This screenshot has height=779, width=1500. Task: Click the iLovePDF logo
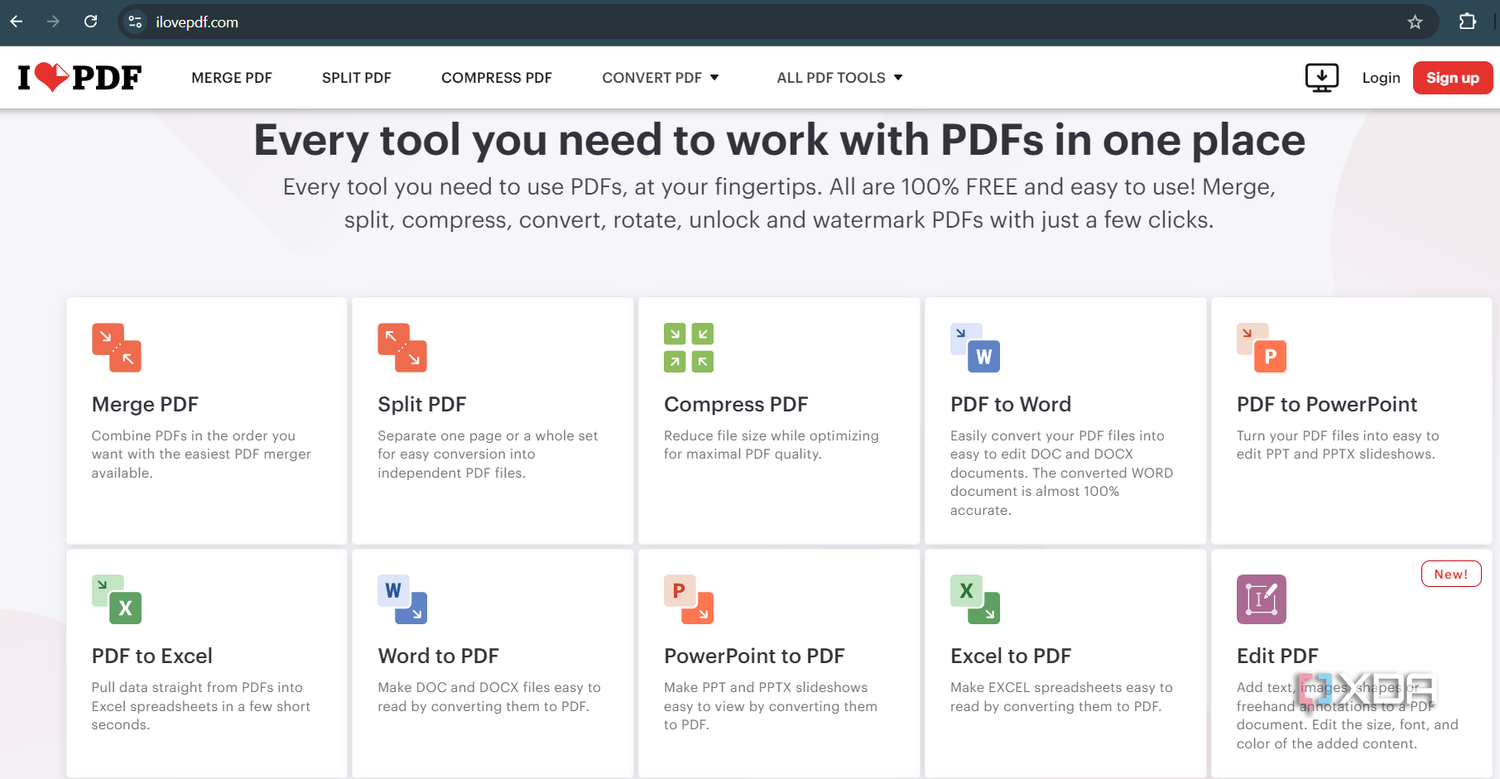tap(79, 77)
